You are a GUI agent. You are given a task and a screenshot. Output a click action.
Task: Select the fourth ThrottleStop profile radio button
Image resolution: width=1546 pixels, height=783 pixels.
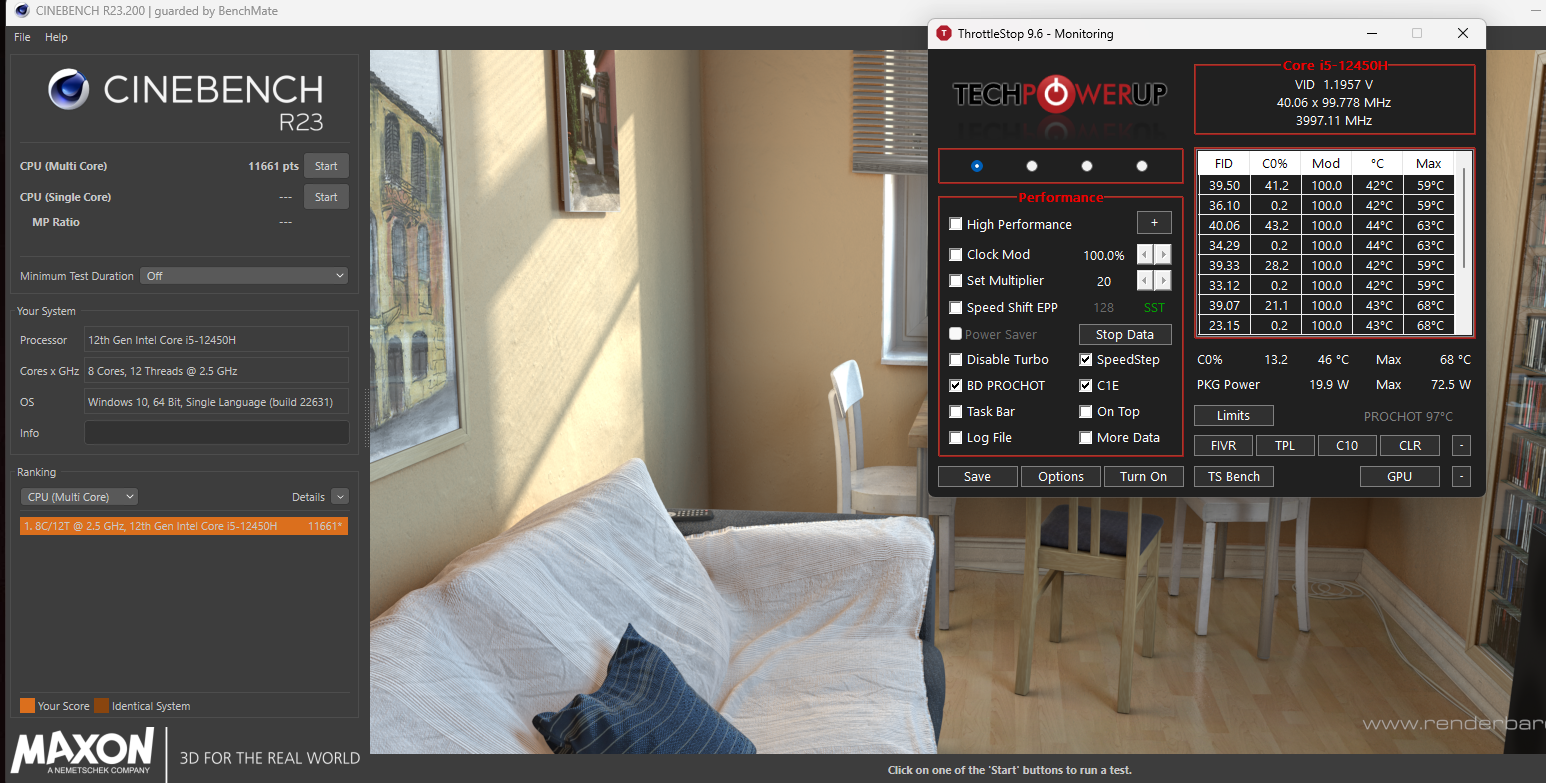(x=1142, y=166)
